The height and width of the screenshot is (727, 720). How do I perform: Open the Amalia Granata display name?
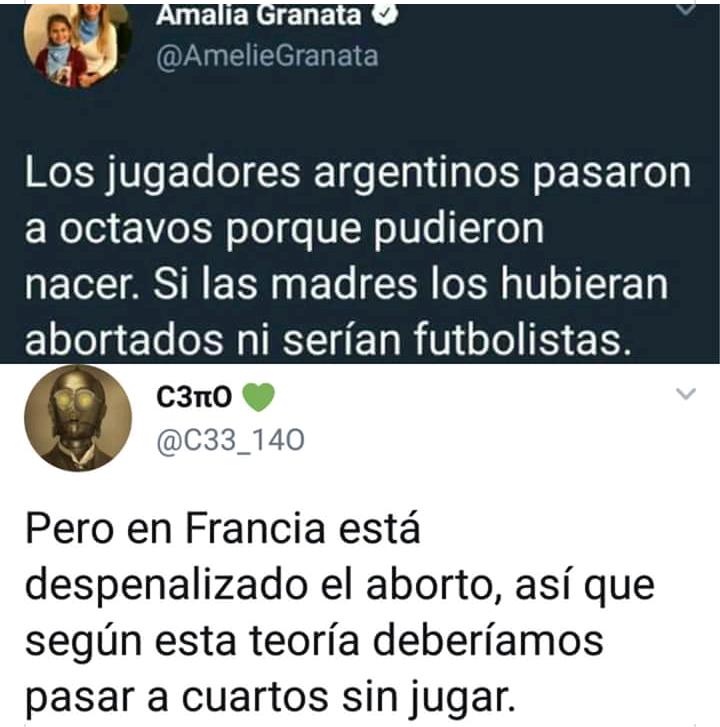tap(258, 16)
